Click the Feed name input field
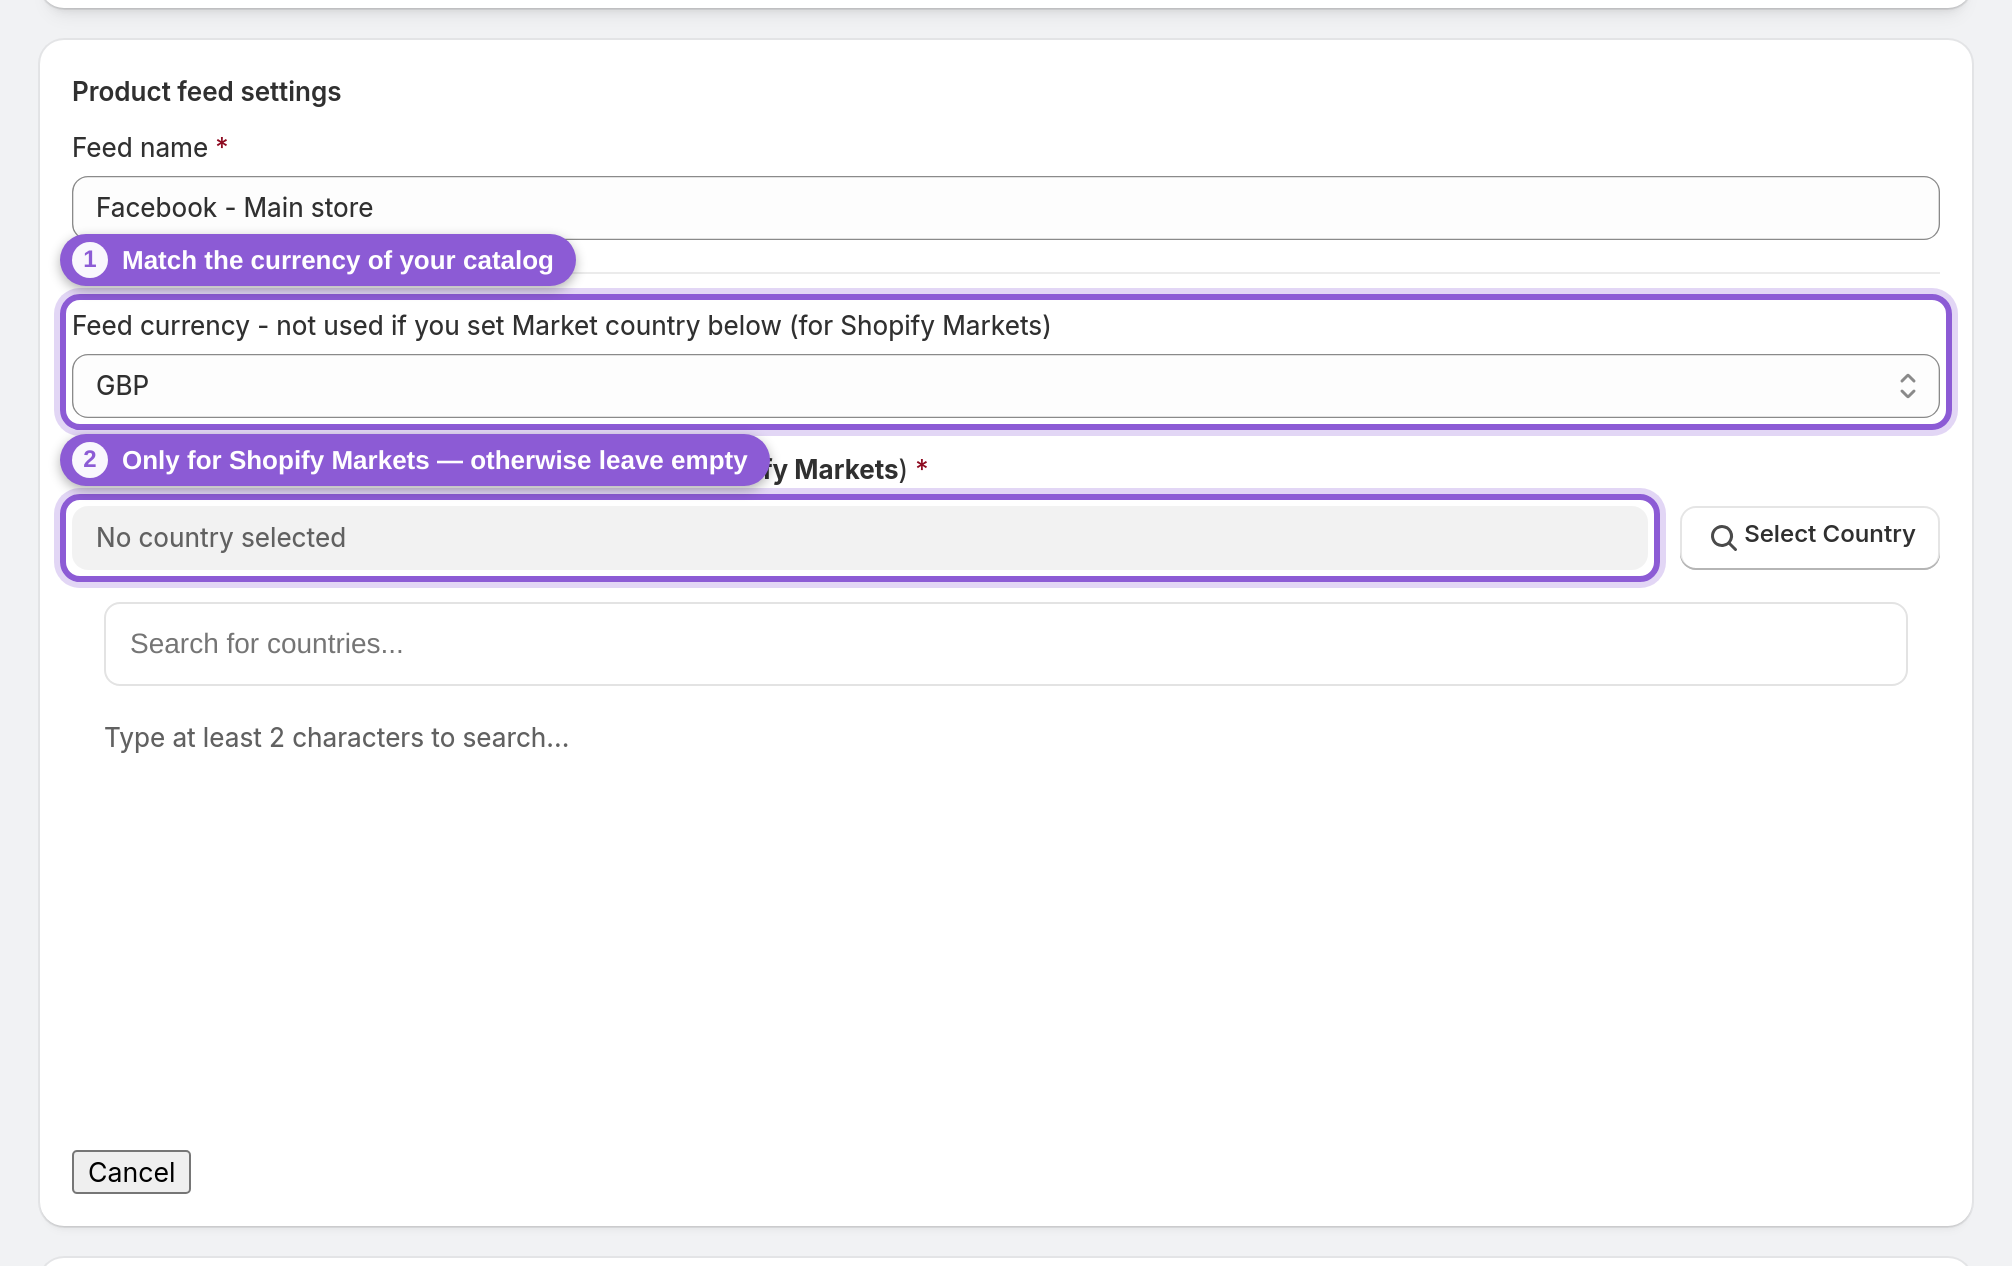This screenshot has height=1266, width=2012. (x=1005, y=208)
